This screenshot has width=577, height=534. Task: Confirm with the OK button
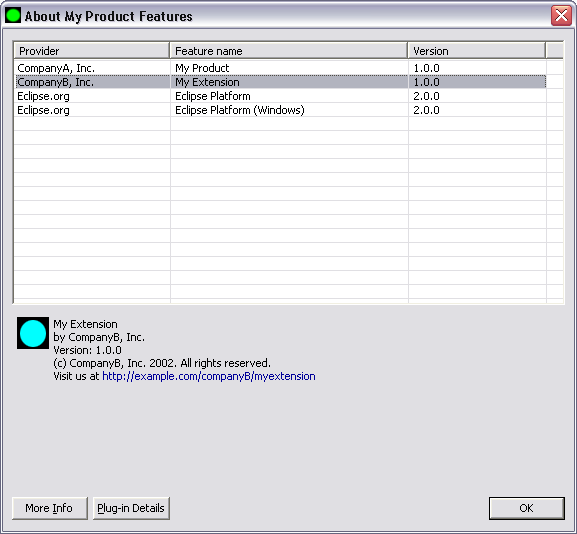(527, 508)
